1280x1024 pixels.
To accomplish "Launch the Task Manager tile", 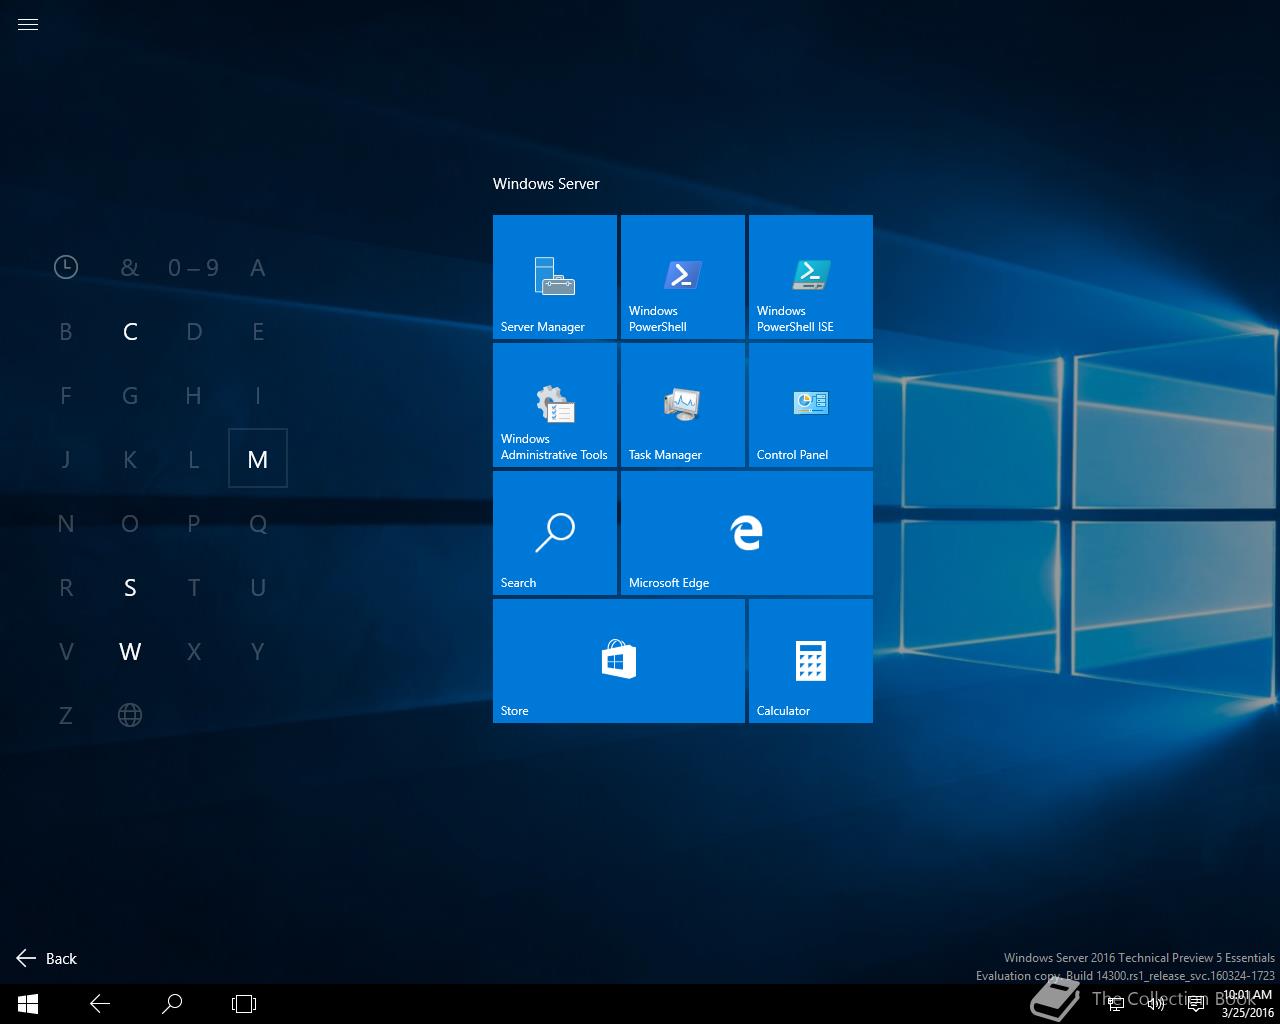I will click(683, 405).
